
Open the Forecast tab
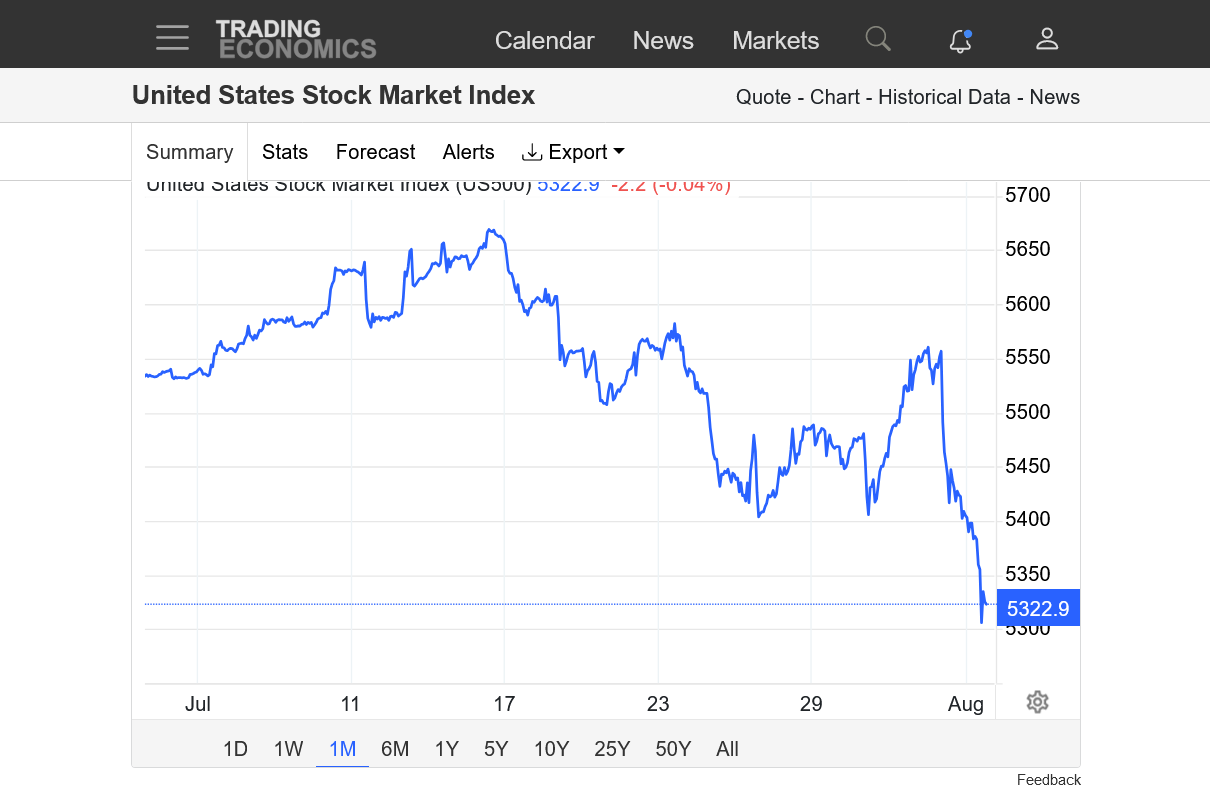[375, 152]
